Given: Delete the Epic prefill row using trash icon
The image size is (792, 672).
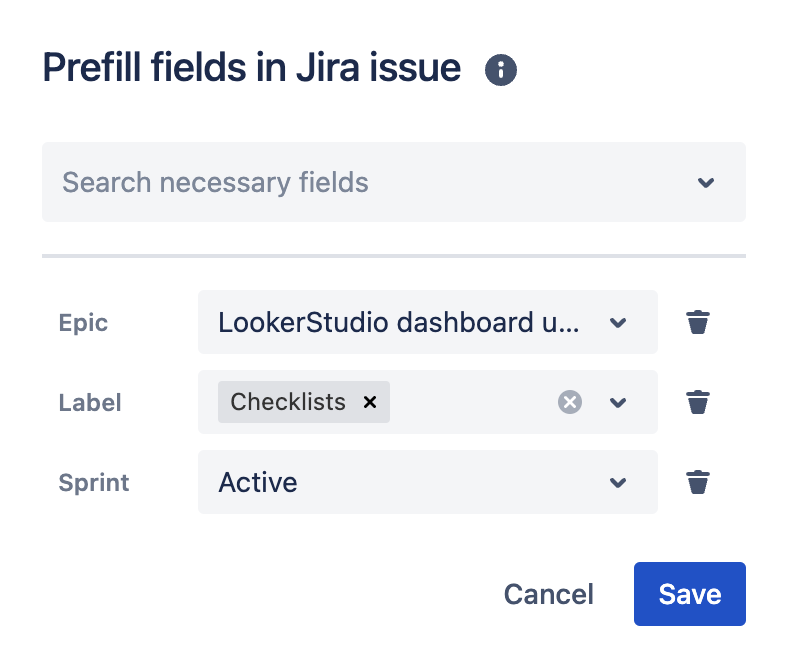Looking at the screenshot, I should click(698, 322).
